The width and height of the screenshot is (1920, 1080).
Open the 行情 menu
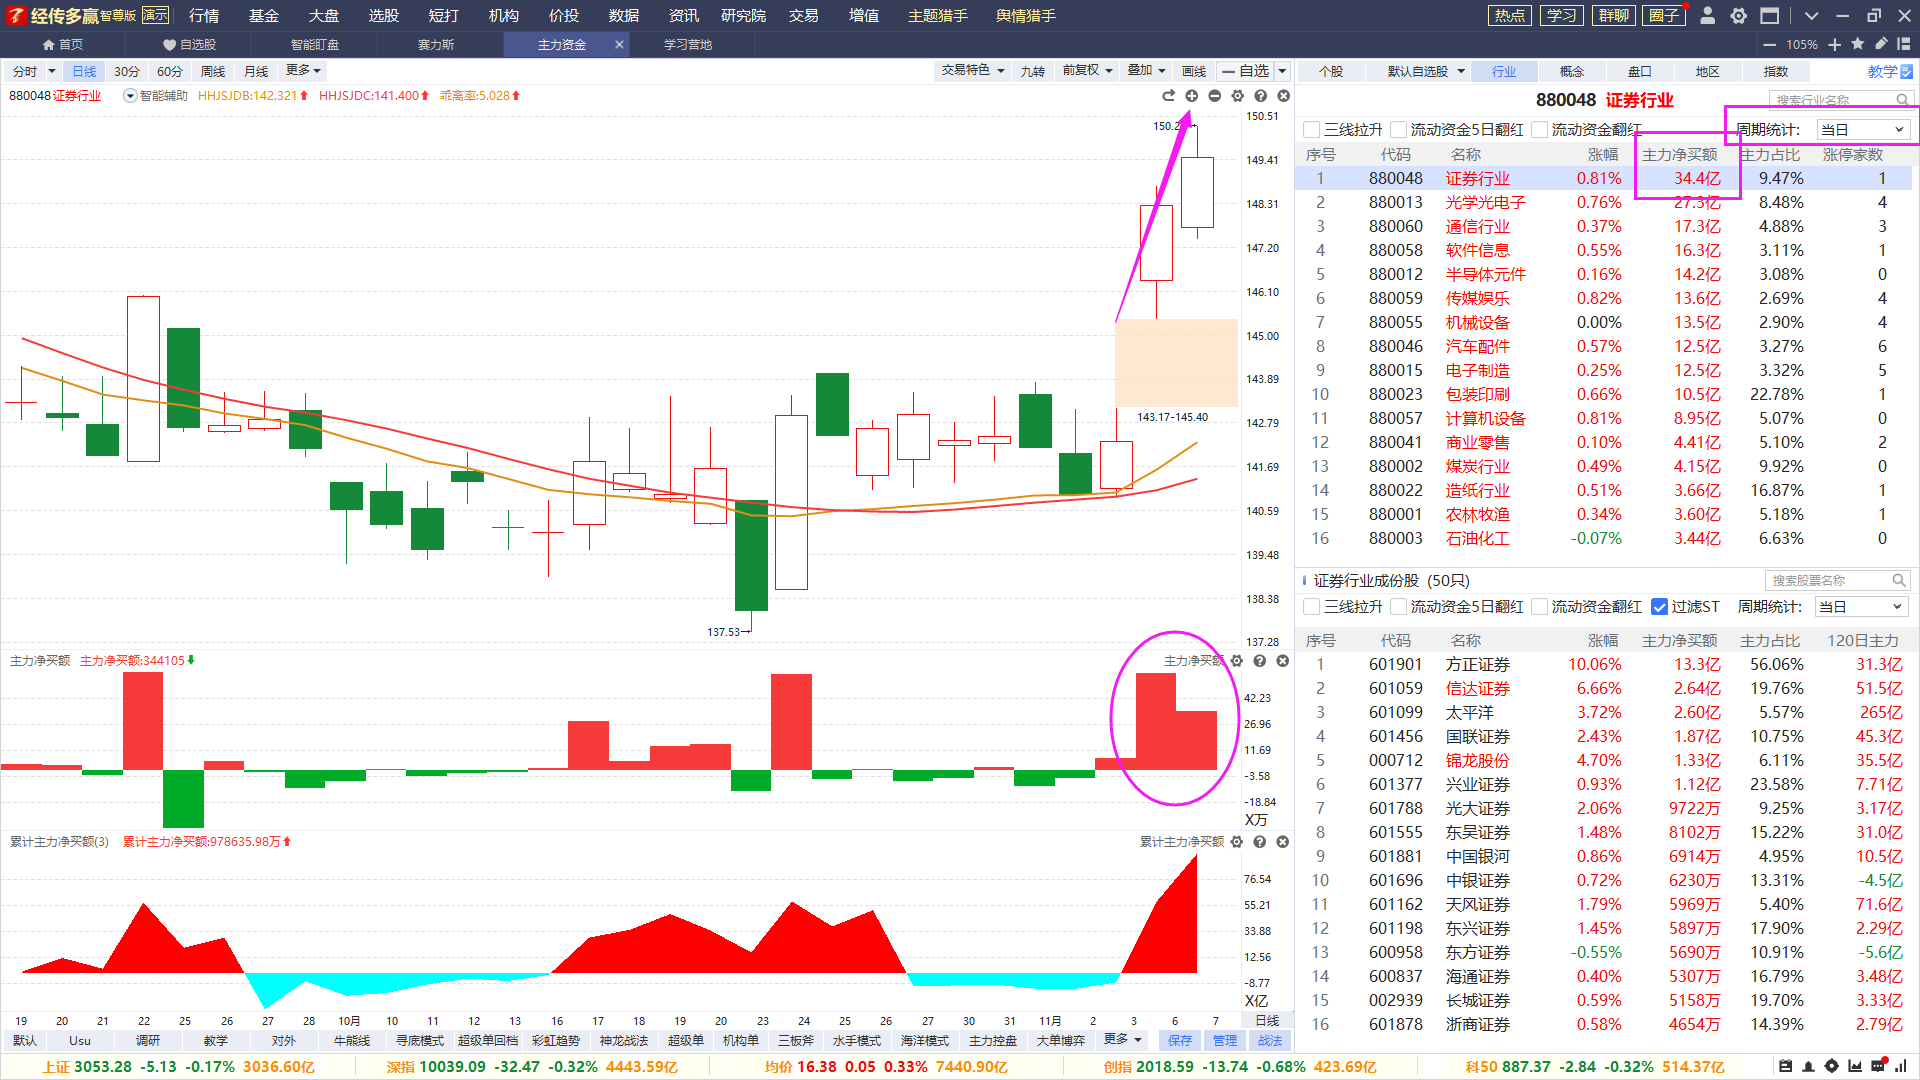pyautogui.click(x=203, y=15)
